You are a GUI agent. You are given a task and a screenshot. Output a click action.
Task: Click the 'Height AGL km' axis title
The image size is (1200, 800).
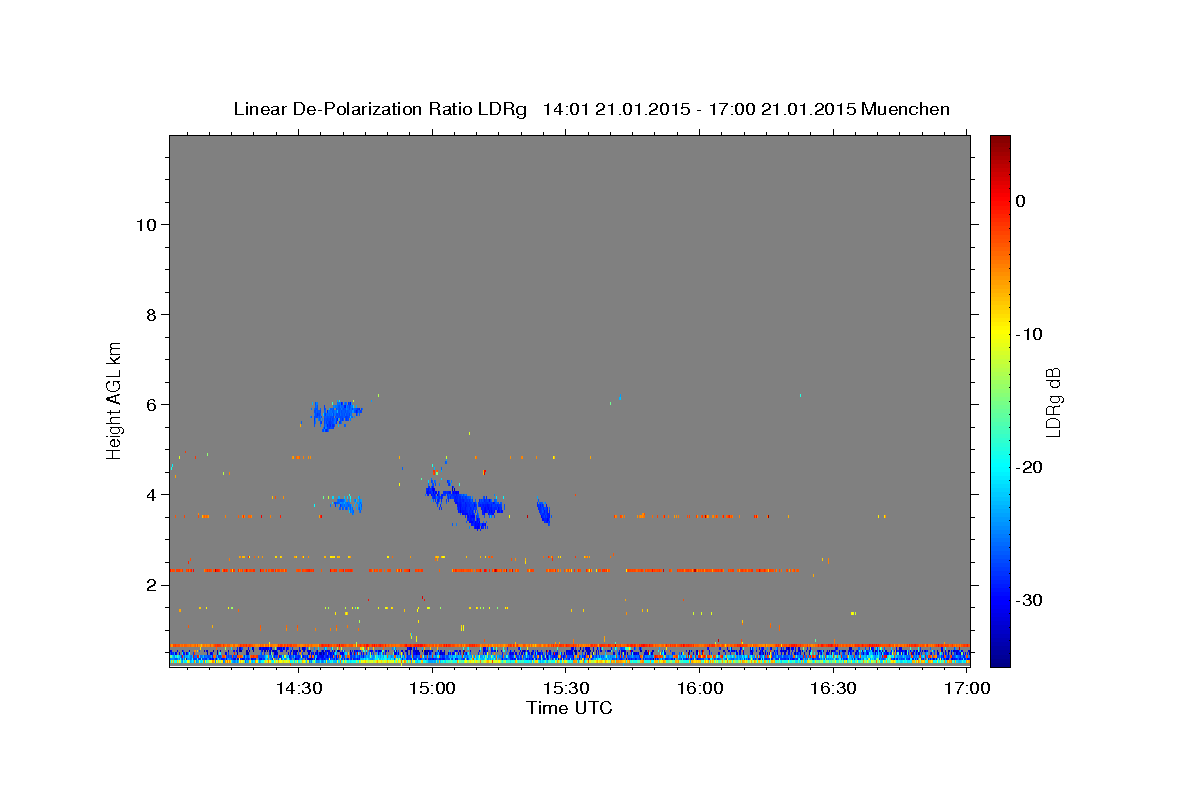pyautogui.click(x=115, y=400)
